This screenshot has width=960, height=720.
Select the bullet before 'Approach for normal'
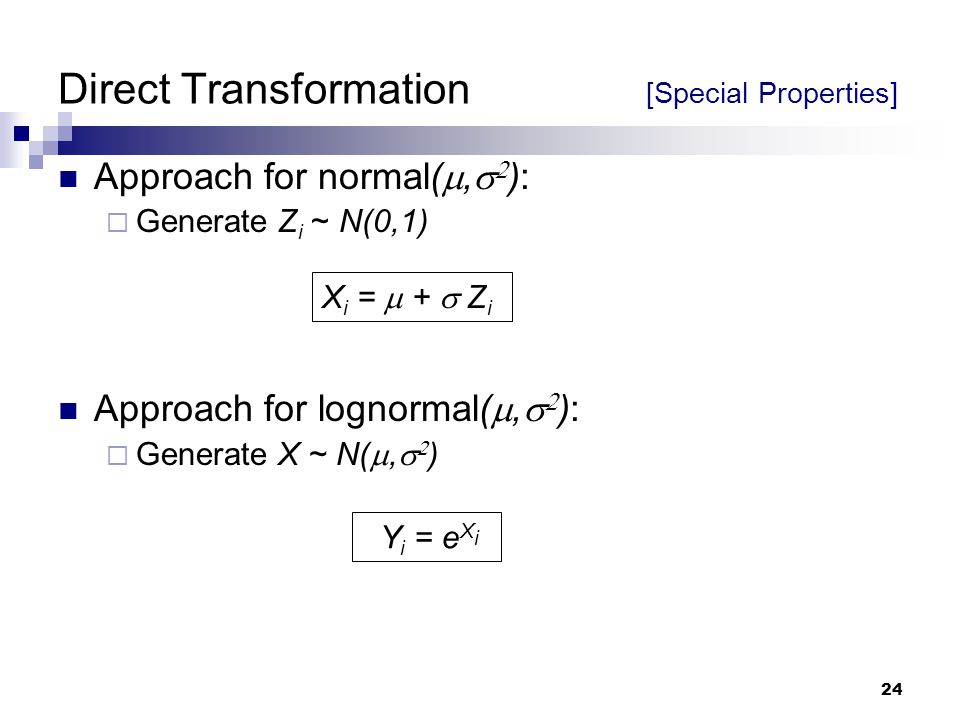tap(69, 179)
